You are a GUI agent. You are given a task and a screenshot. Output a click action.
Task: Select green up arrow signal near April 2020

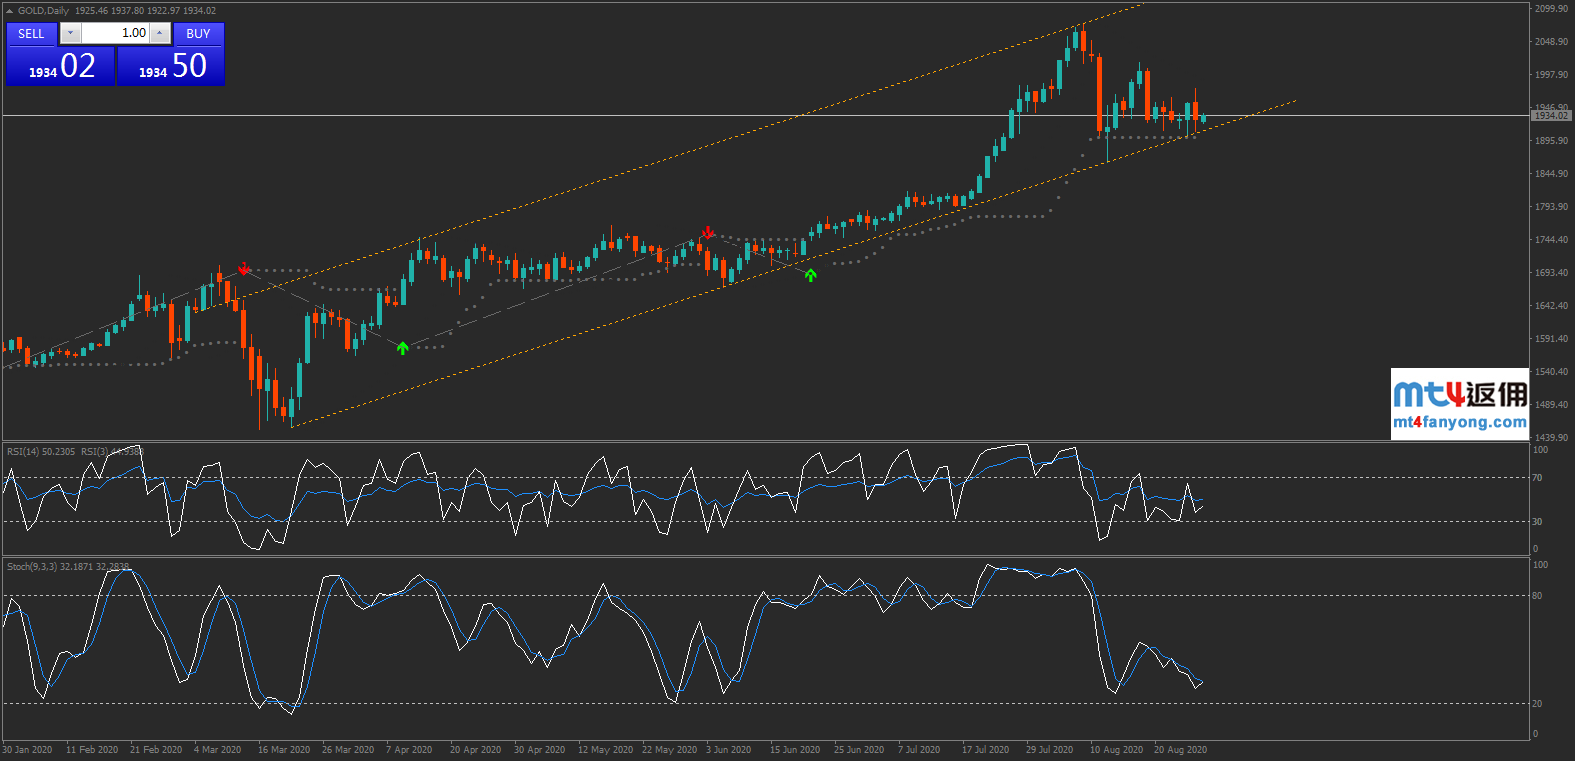click(x=402, y=348)
